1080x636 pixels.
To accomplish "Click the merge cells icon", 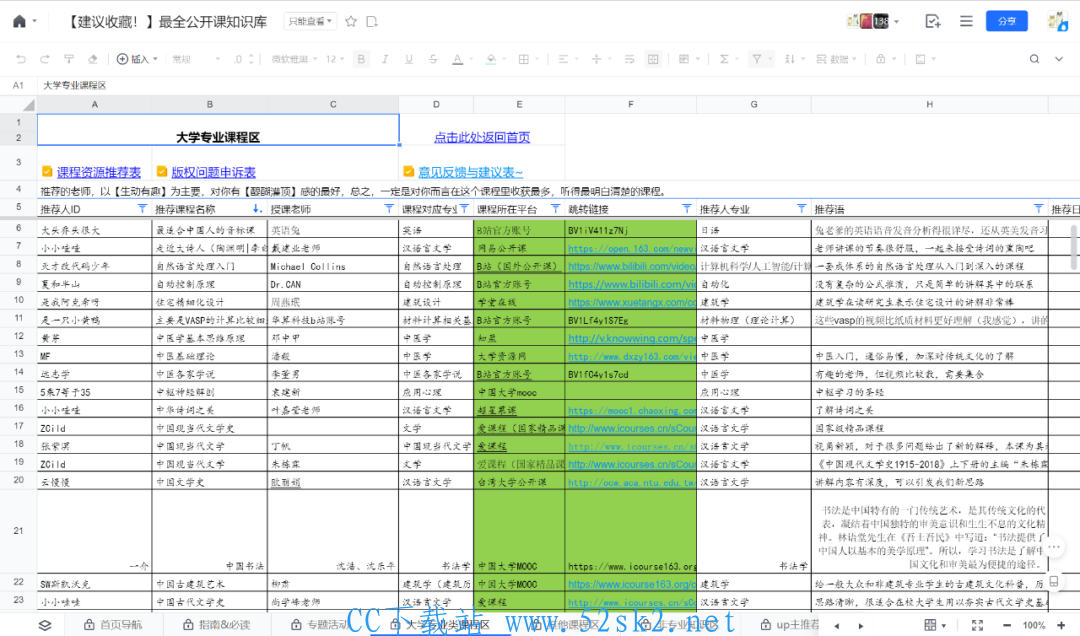I will point(653,59).
